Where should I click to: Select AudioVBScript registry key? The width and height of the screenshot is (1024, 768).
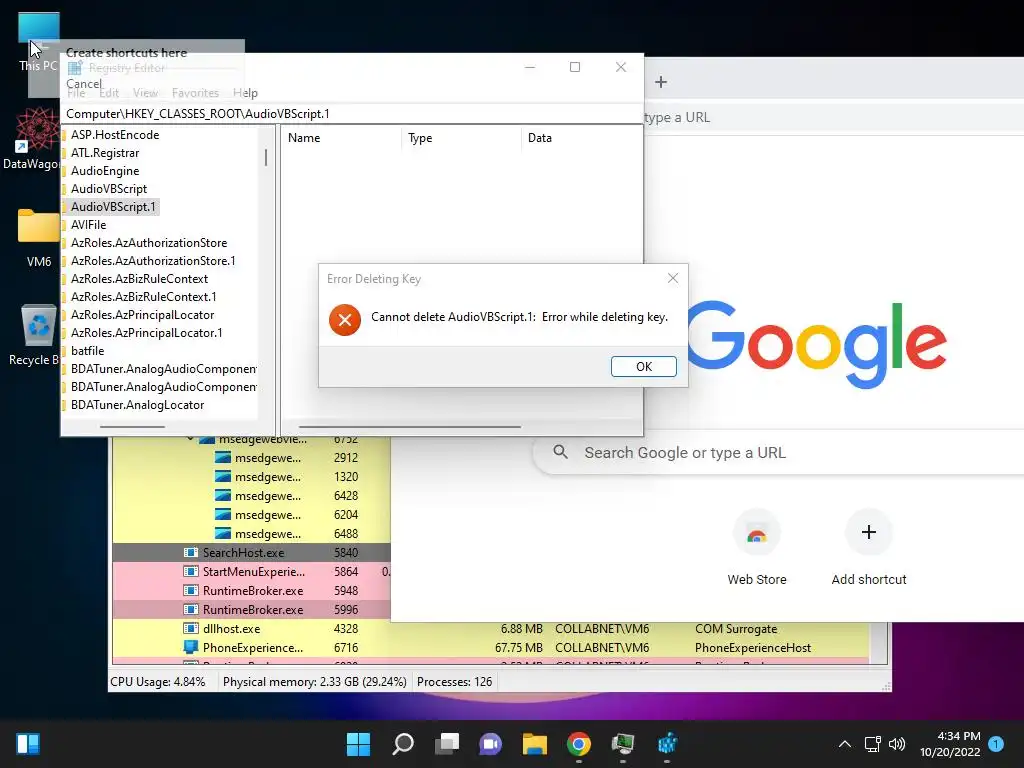click(x=109, y=189)
